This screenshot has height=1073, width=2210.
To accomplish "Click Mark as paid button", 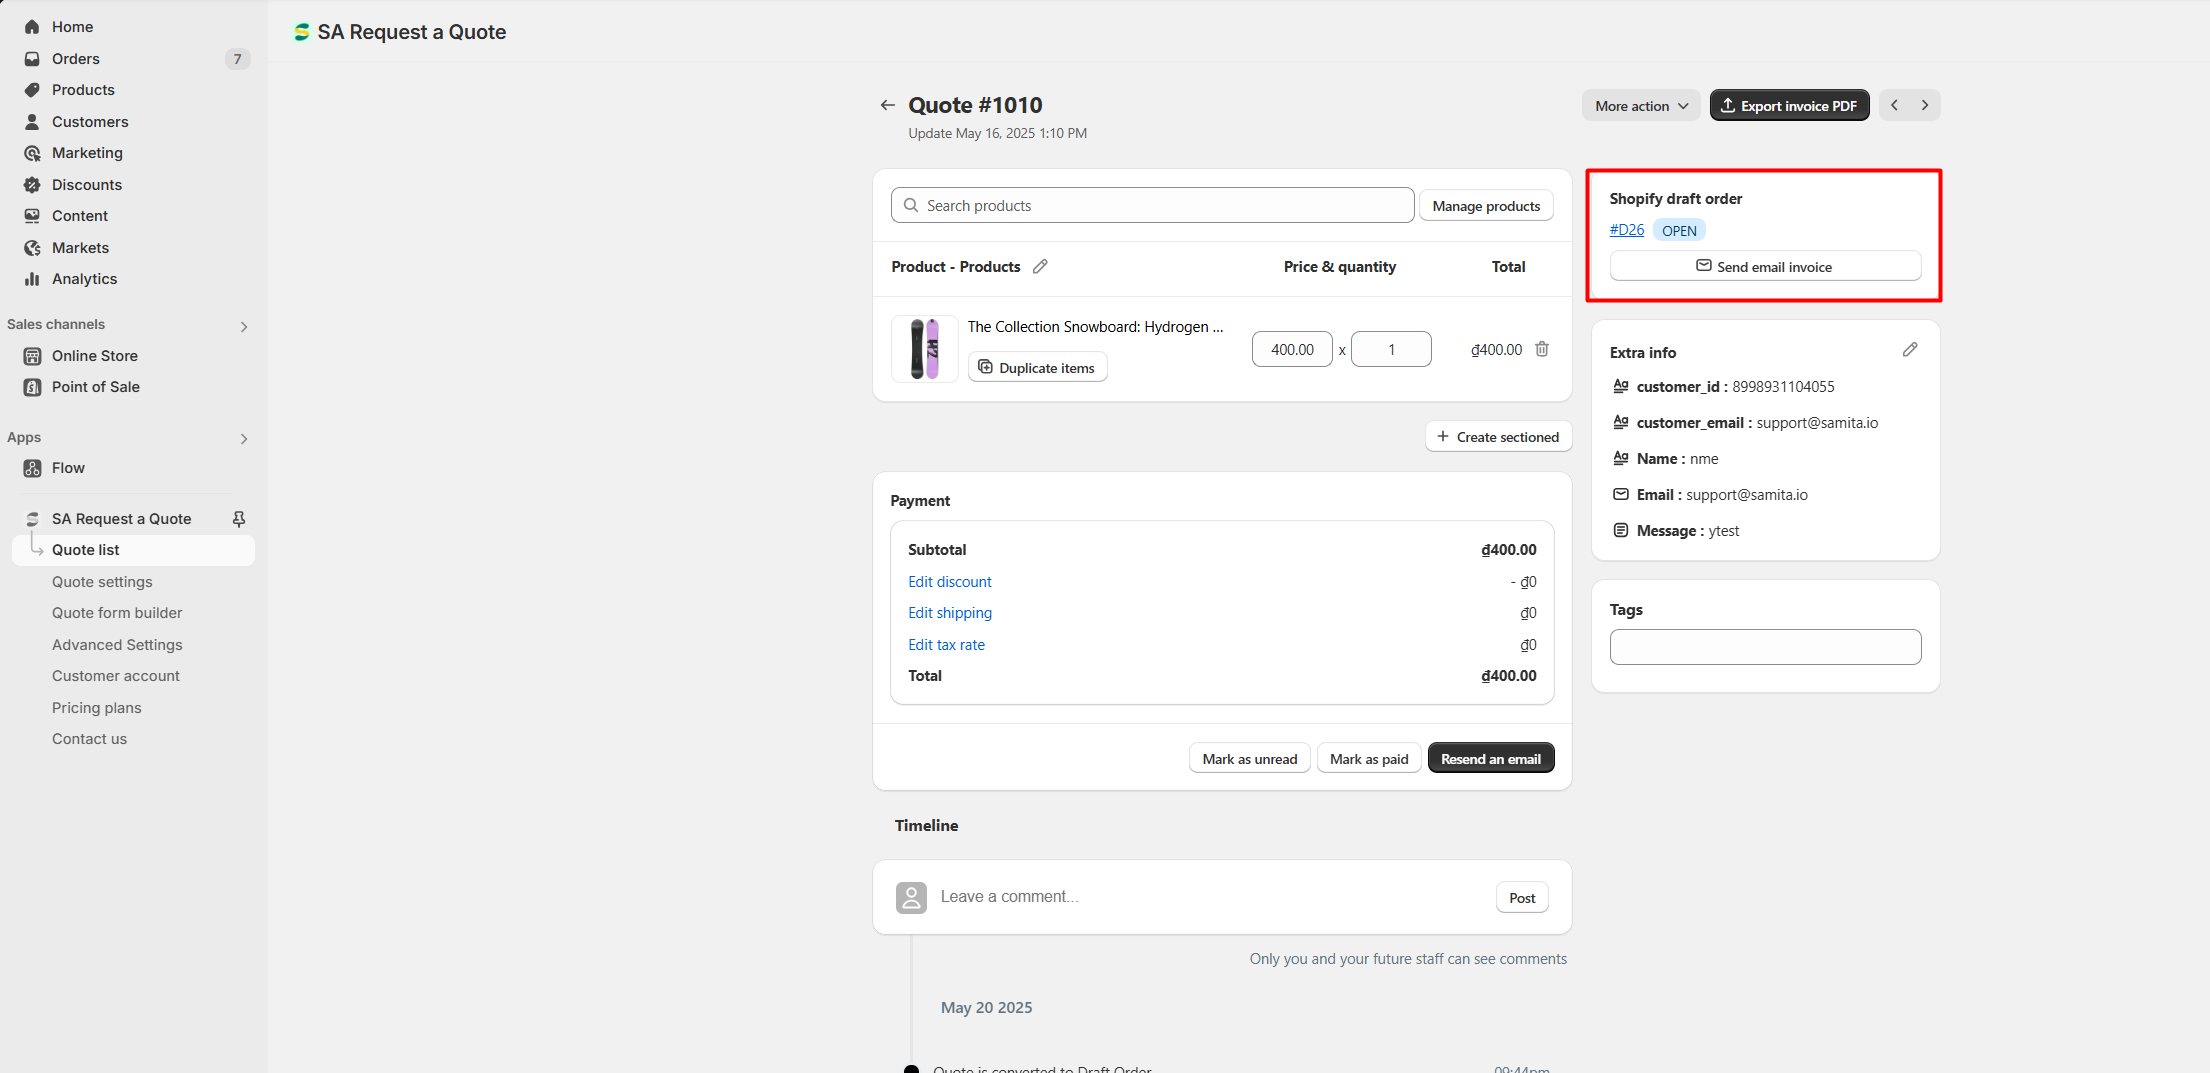I will (x=1369, y=759).
